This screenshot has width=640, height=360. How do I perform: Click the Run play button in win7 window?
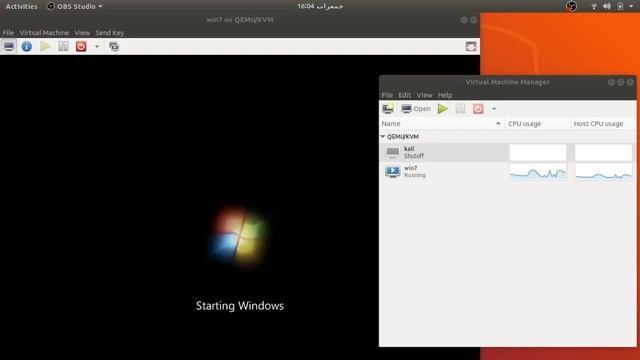[45, 47]
